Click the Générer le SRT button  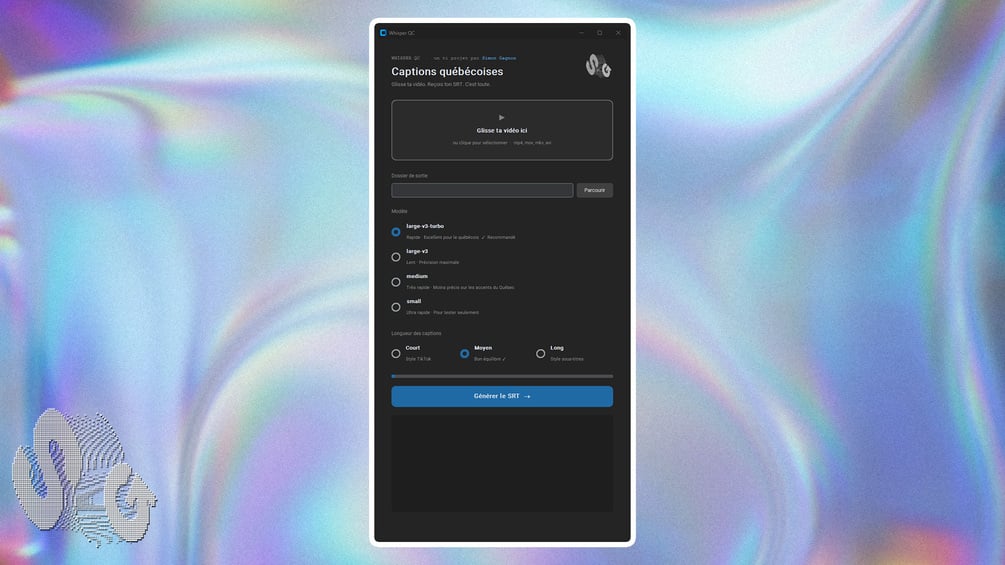(502, 397)
